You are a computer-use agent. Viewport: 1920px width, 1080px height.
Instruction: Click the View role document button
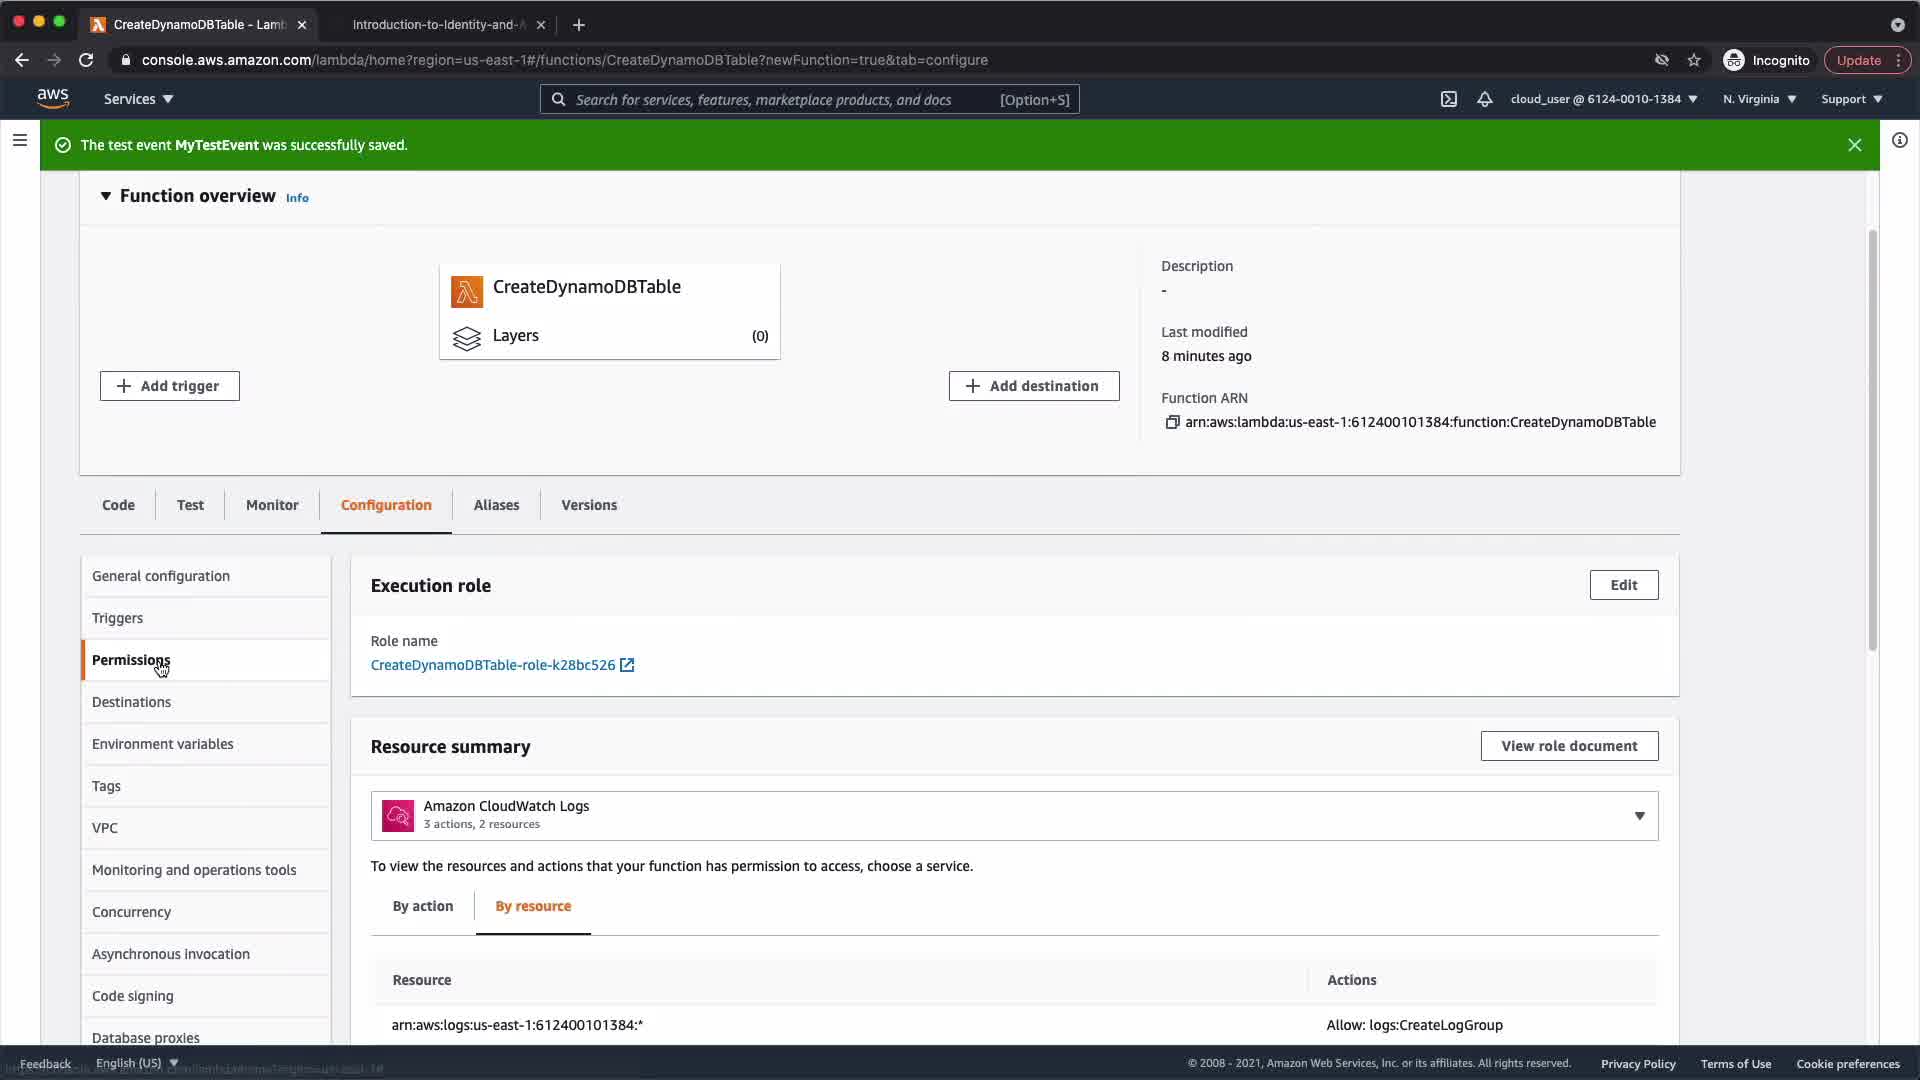(x=1568, y=746)
